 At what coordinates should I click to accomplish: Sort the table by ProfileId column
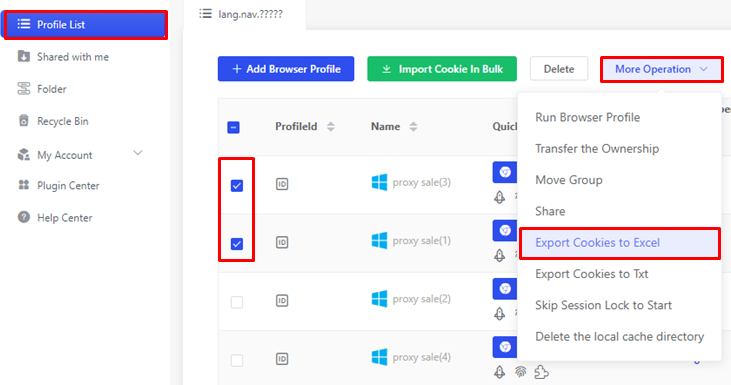point(331,126)
